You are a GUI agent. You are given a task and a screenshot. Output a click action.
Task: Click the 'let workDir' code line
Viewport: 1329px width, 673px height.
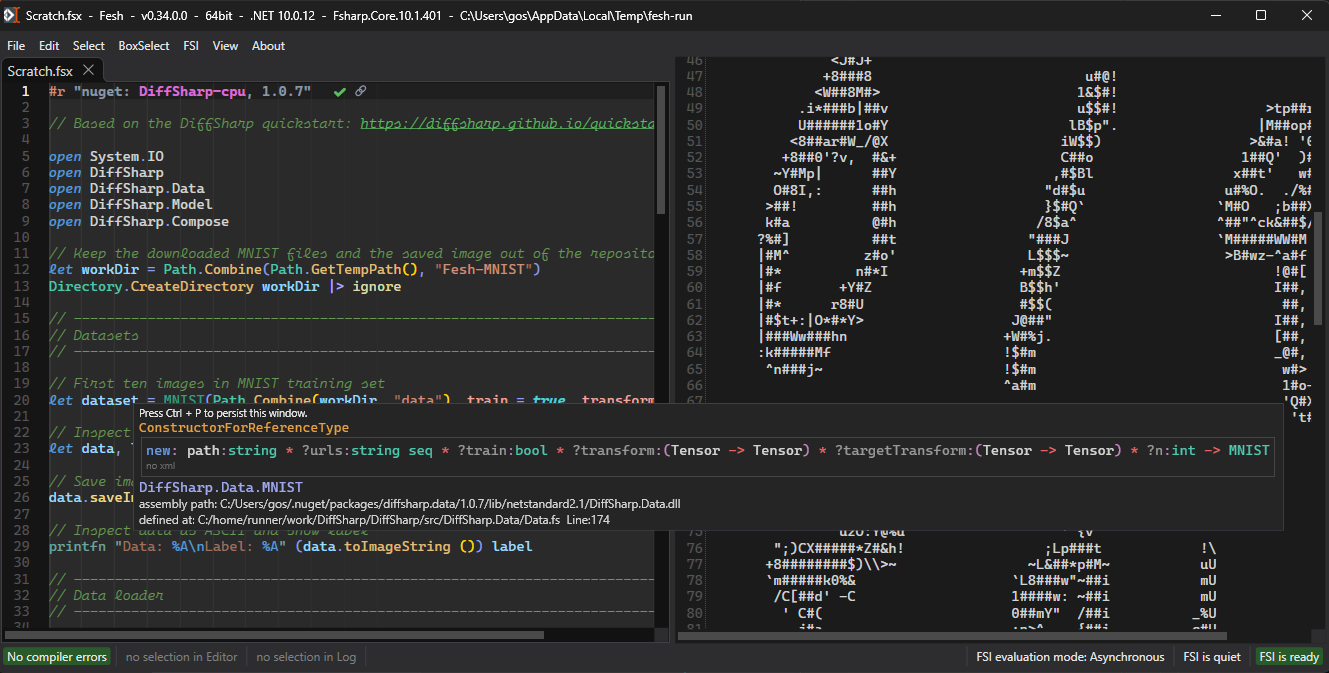coord(294,270)
